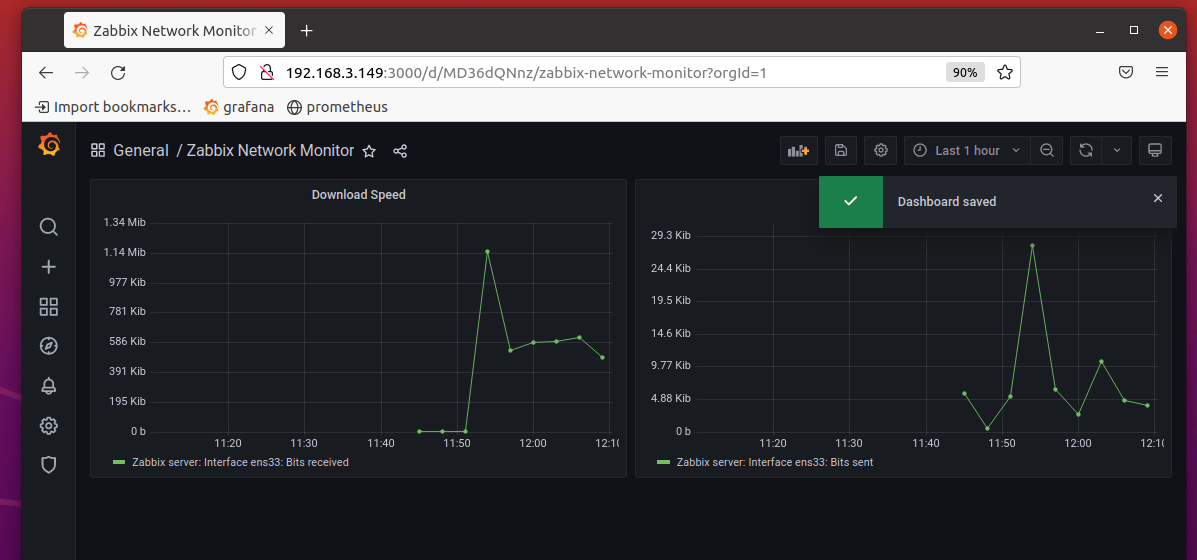Show tracking protection shield info
The width and height of the screenshot is (1197, 560).
[x=239, y=72]
